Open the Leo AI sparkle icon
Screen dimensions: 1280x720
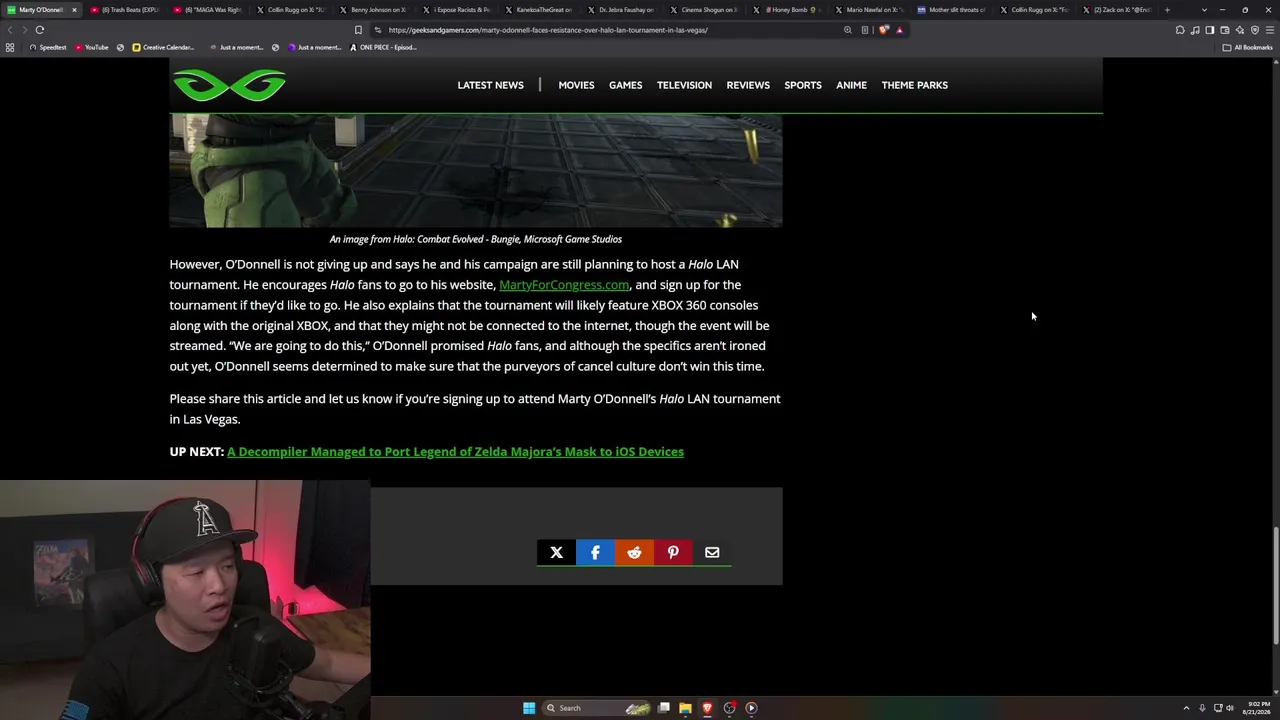point(1240,30)
